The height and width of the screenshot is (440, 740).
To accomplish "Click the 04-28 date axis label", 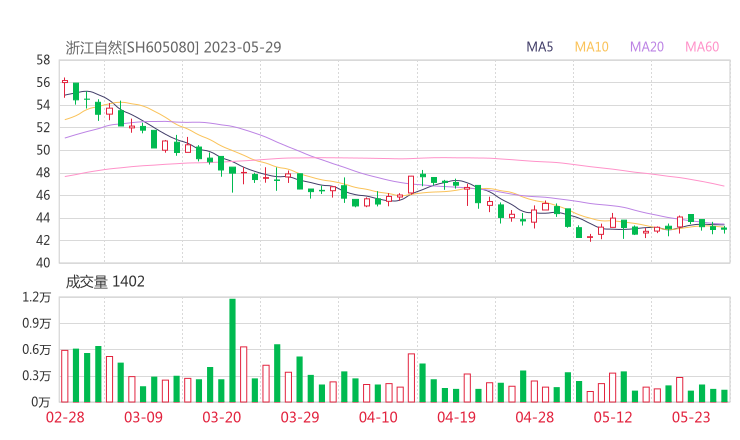I will [535, 417].
